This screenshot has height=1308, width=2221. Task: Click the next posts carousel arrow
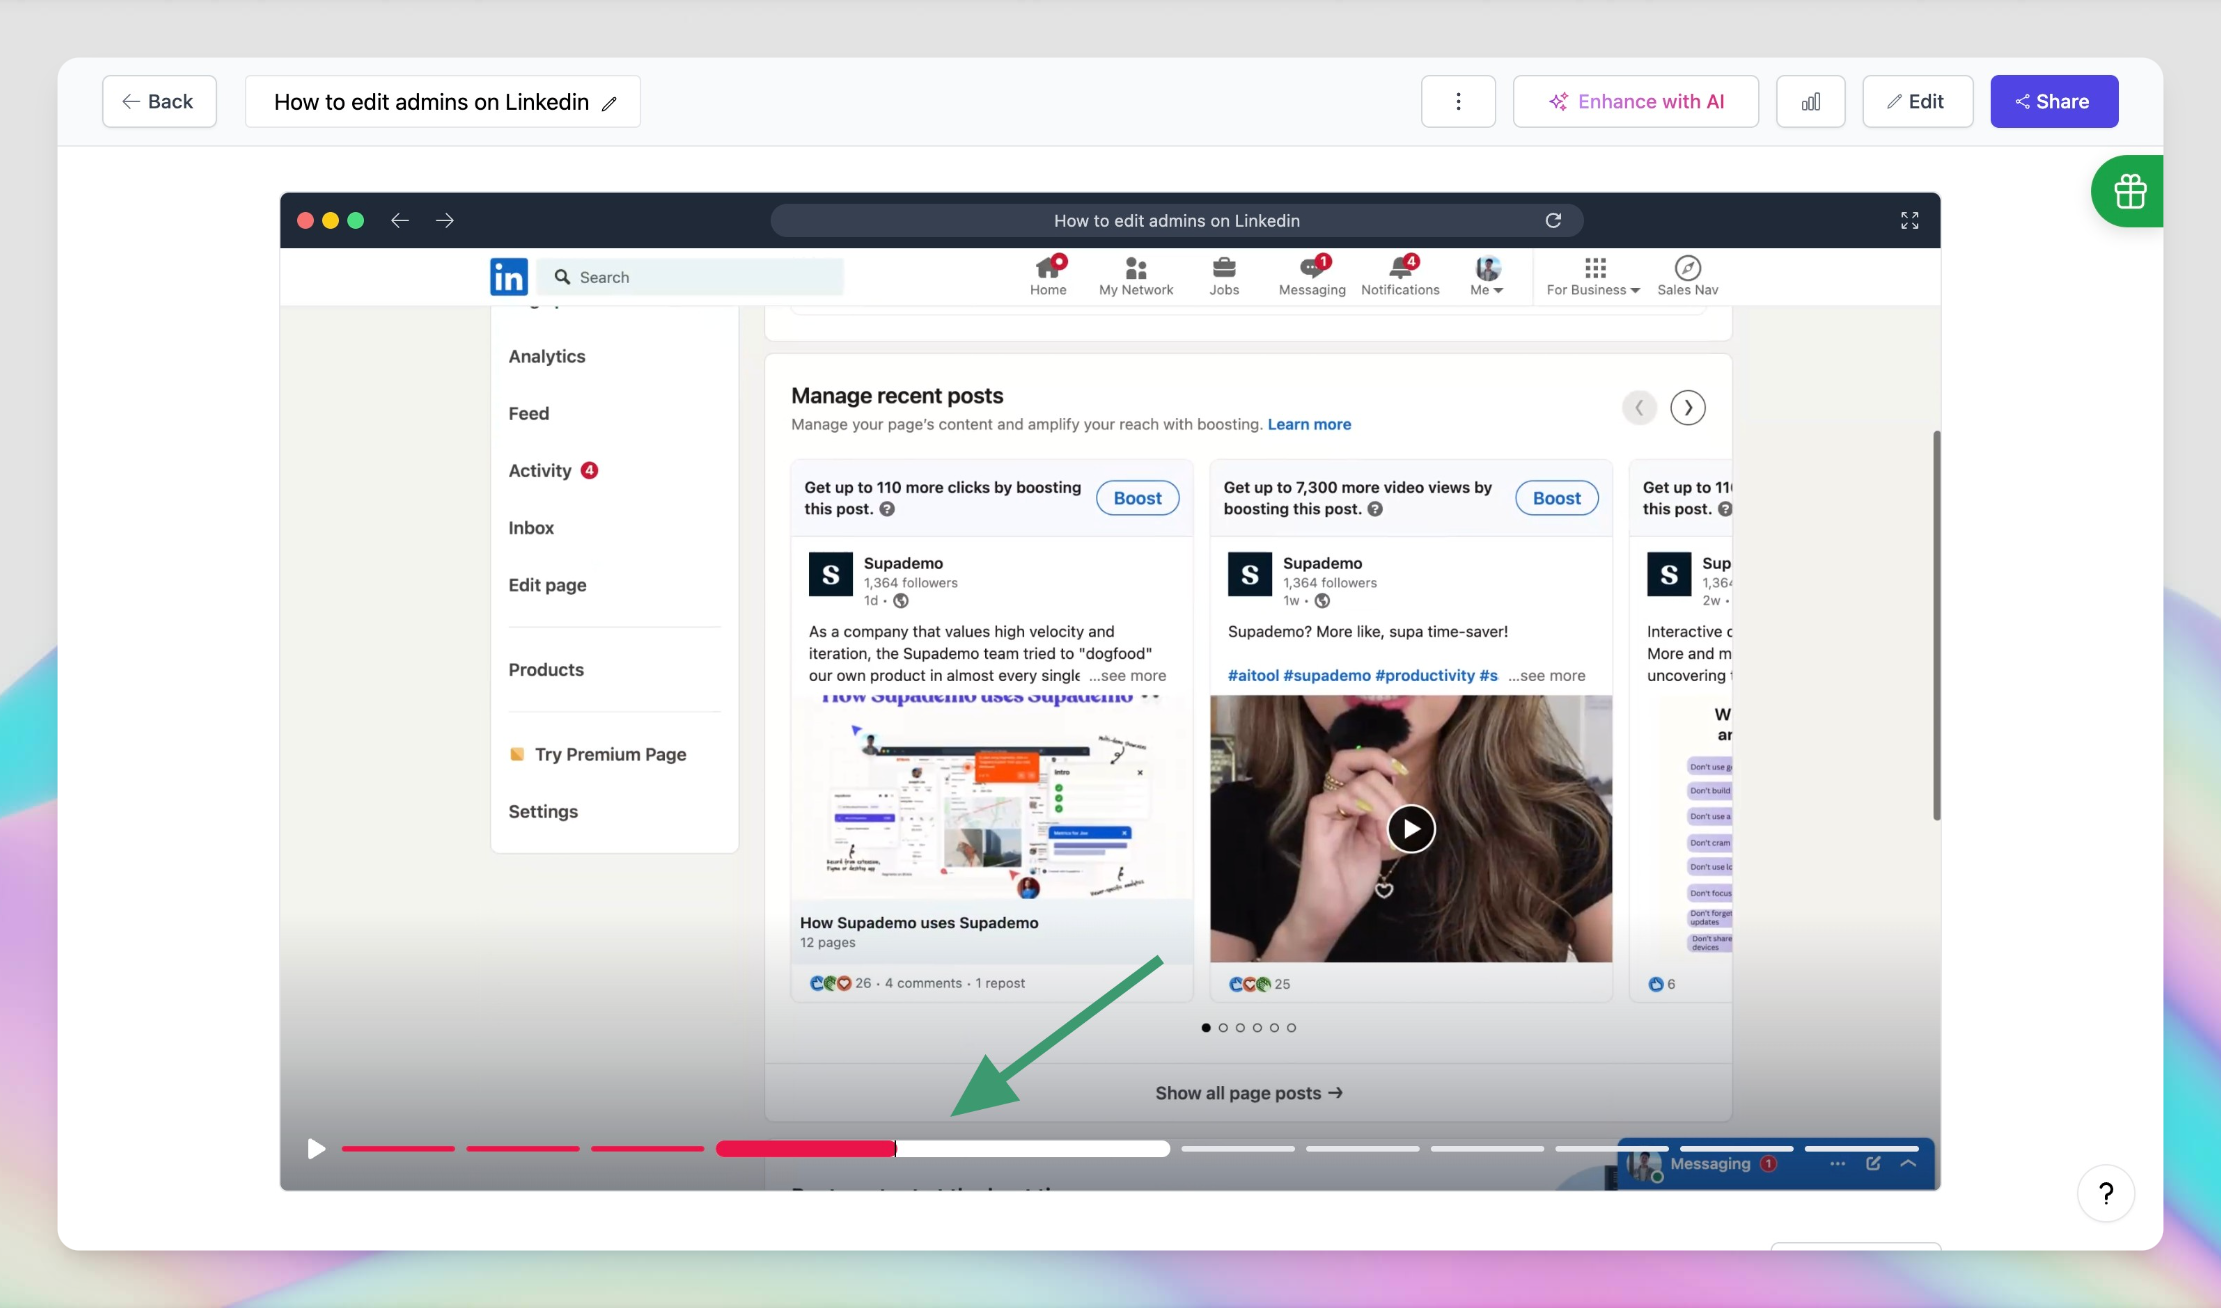pos(1688,407)
